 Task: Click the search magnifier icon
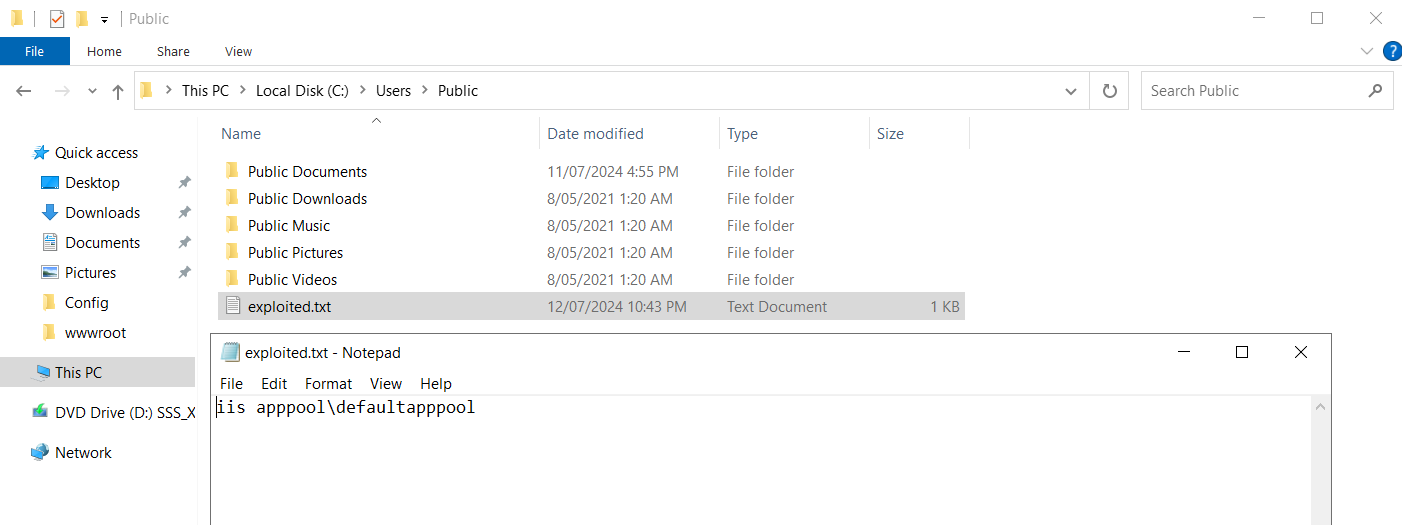[x=1375, y=91]
